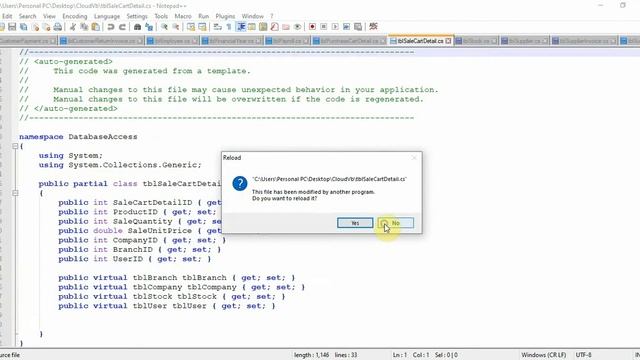Toggle synchronize horizontal scrolling icon

[x=202, y=27]
